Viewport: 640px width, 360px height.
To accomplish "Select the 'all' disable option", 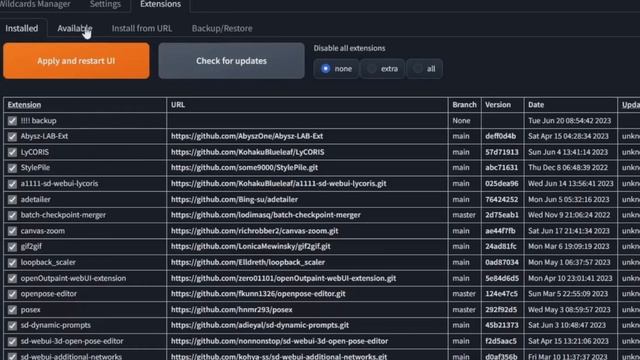I will pos(424,69).
